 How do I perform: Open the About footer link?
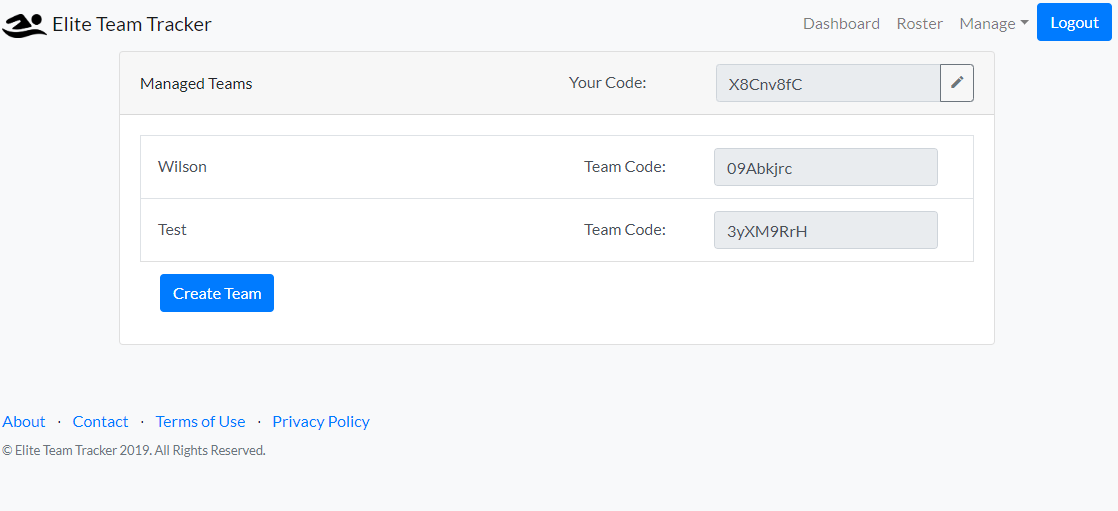click(x=24, y=421)
